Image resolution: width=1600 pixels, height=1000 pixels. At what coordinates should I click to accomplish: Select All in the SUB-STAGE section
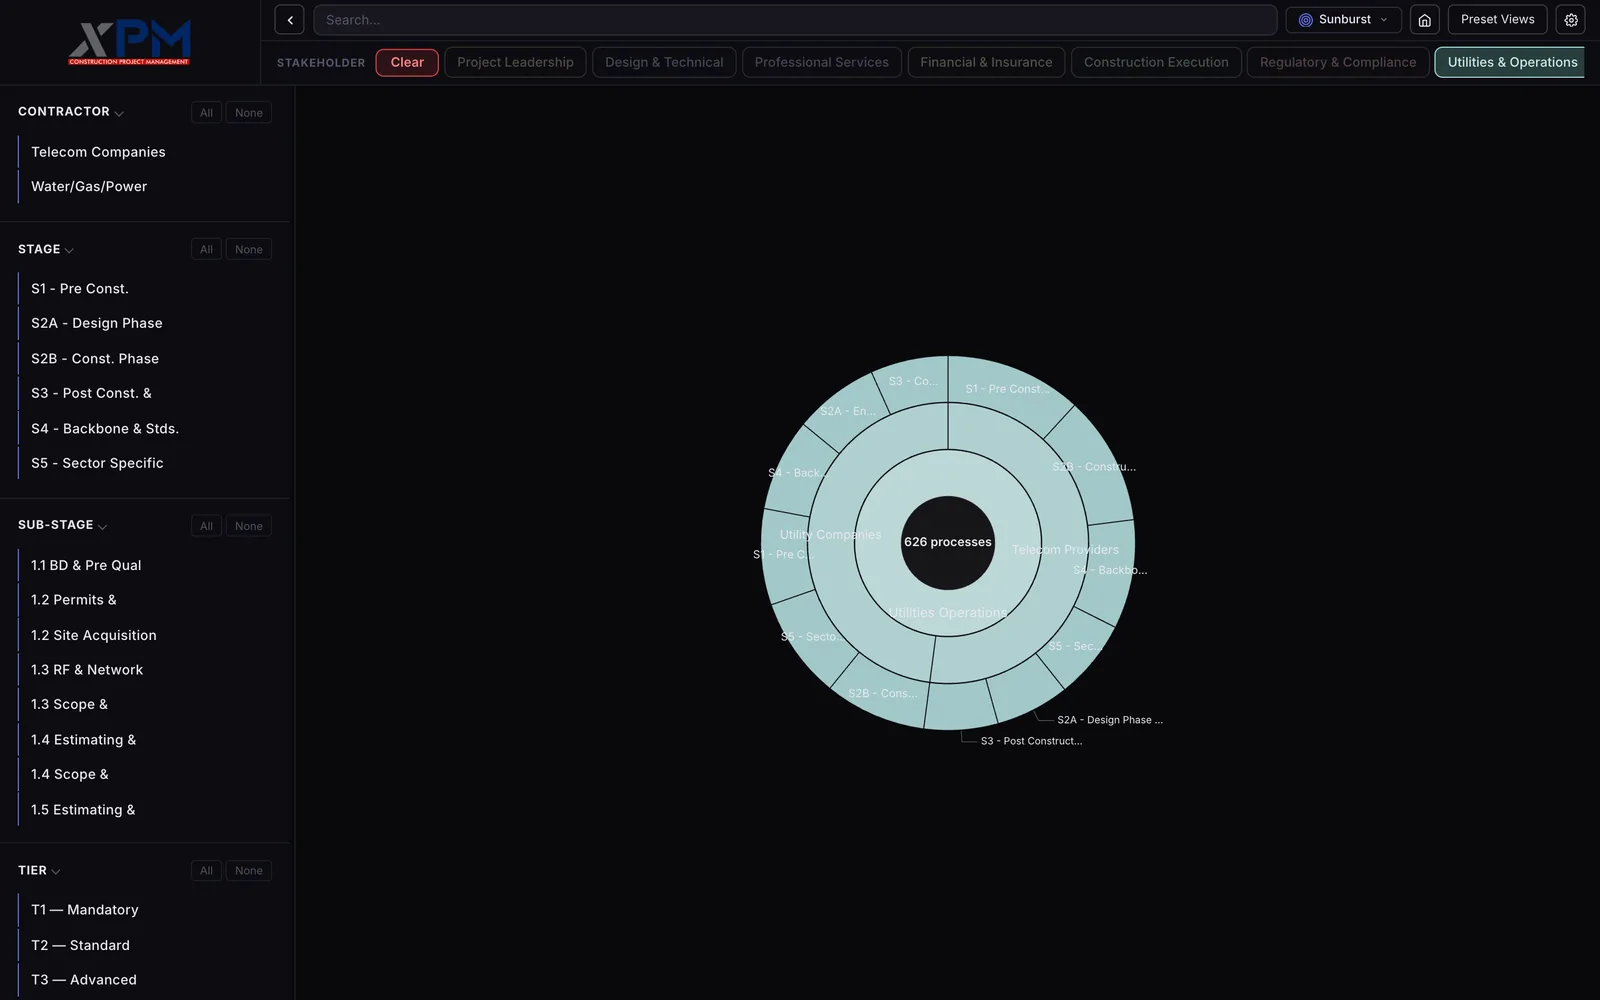click(206, 526)
